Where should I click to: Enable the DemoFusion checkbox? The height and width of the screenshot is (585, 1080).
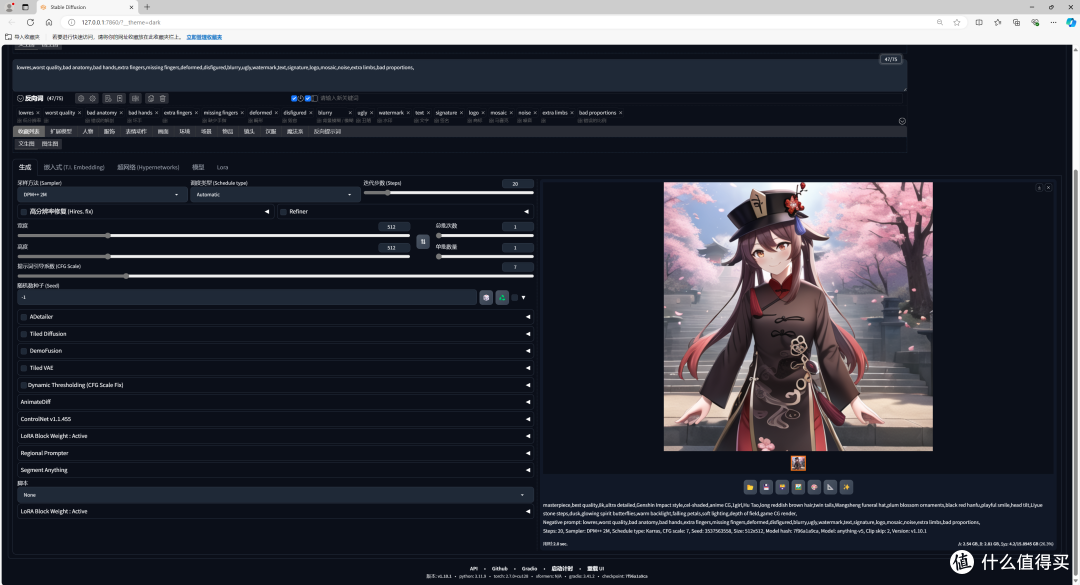click(24, 351)
